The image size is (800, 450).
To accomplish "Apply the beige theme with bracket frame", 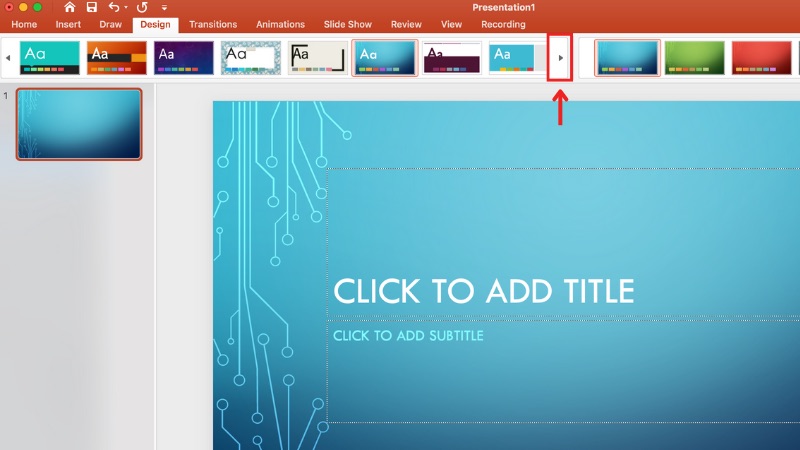I will click(317, 58).
